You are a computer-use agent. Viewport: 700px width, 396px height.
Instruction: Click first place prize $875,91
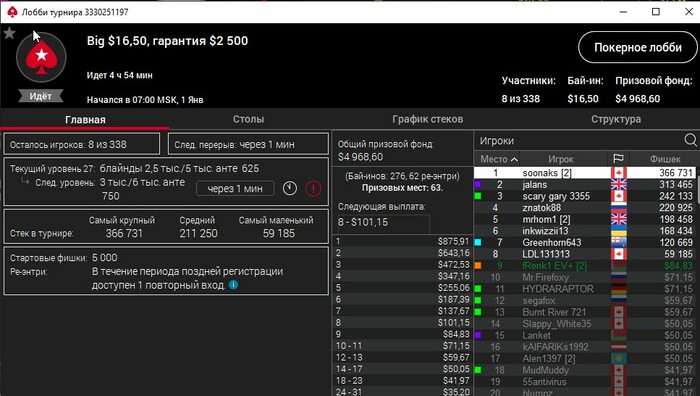coord(453,242)
